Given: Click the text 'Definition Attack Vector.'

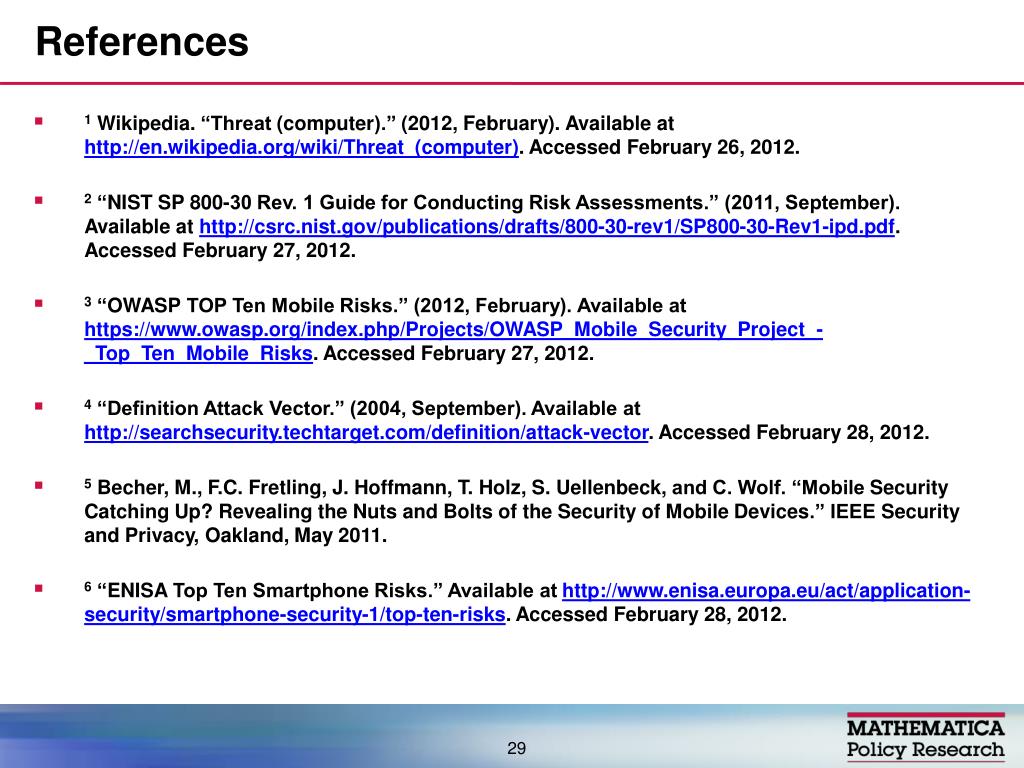Looking at the screenshot, I should (221, 409).
